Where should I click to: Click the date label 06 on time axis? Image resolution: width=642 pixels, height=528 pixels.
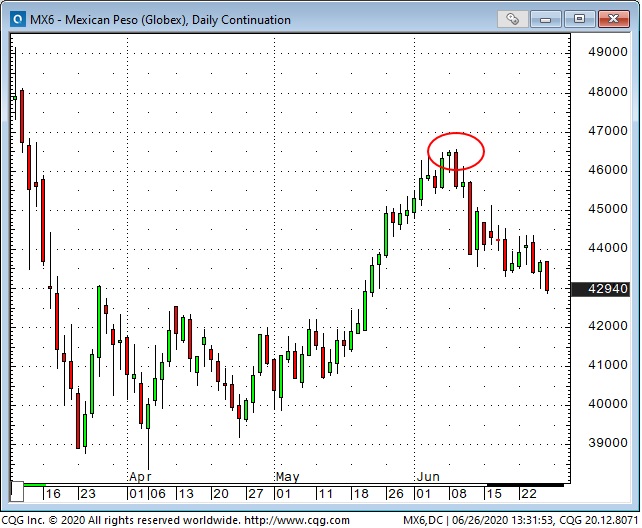click(x=158, y=494)
